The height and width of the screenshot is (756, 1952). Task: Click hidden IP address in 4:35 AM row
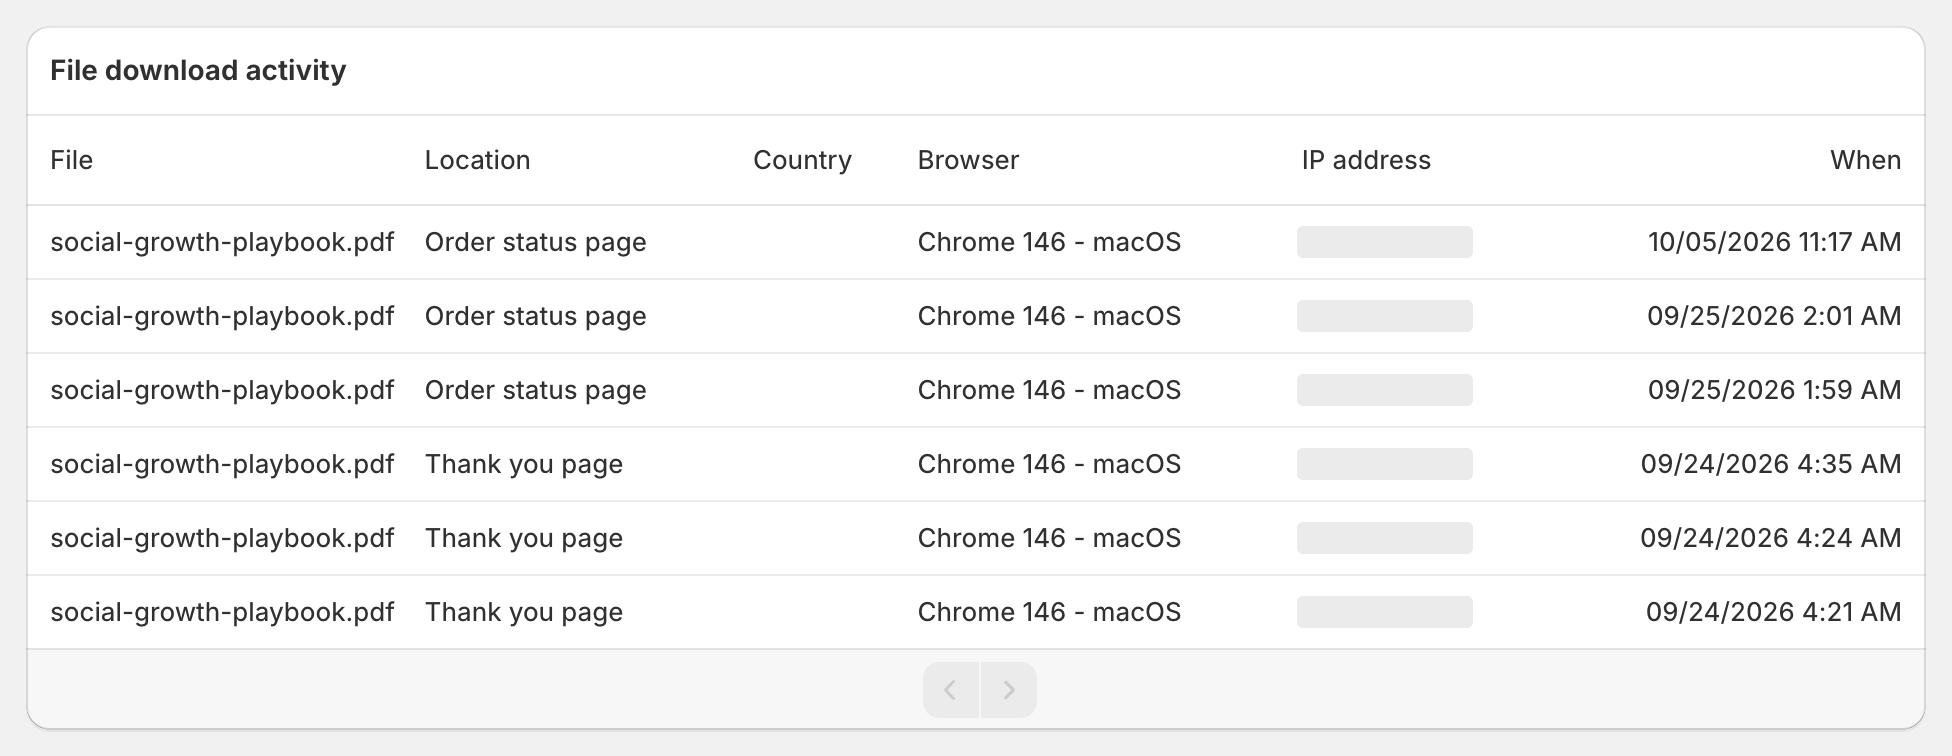tap(1385, 464)
